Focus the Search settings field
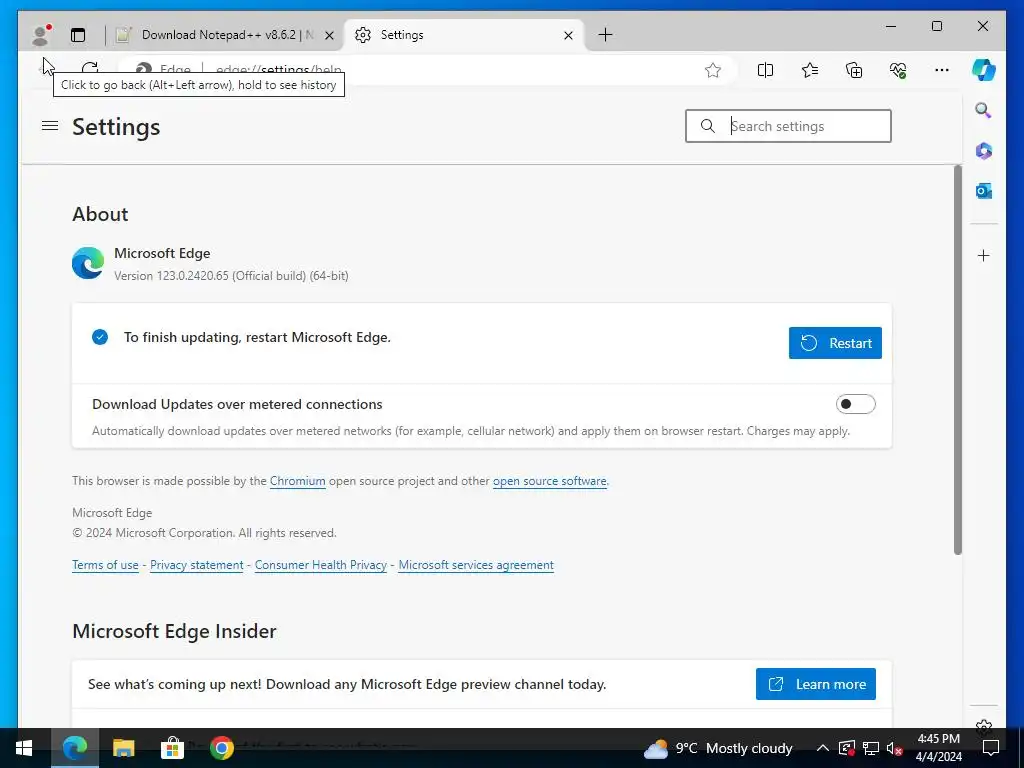 pyautogui.click(x=788, y=126)
